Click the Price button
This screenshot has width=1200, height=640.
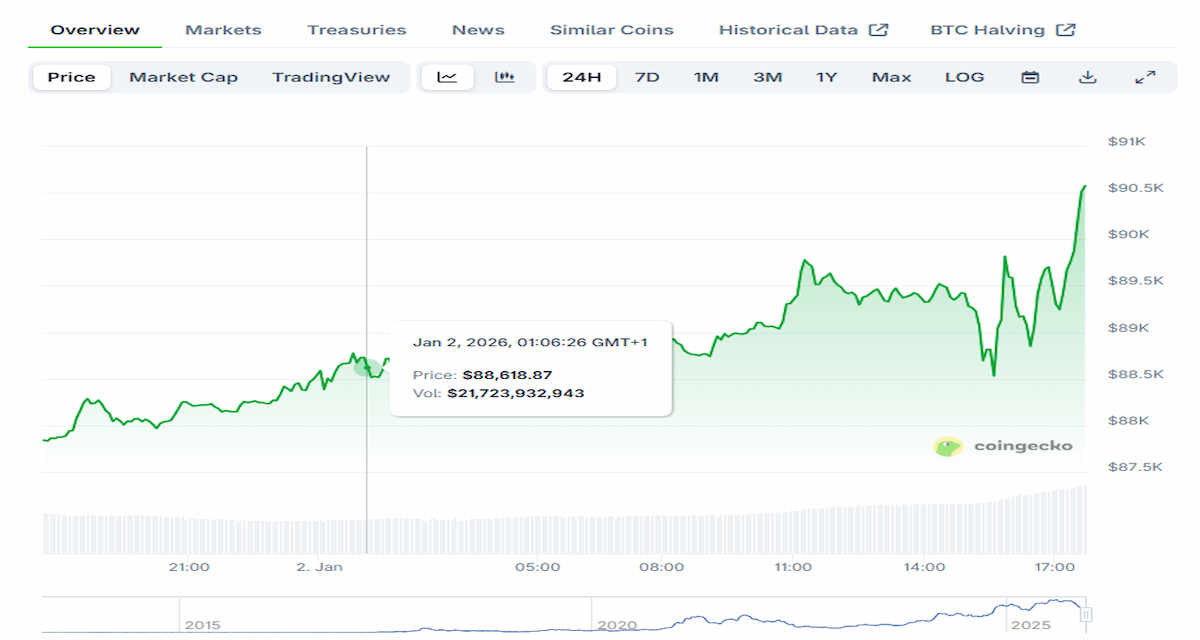pos(71,76)
